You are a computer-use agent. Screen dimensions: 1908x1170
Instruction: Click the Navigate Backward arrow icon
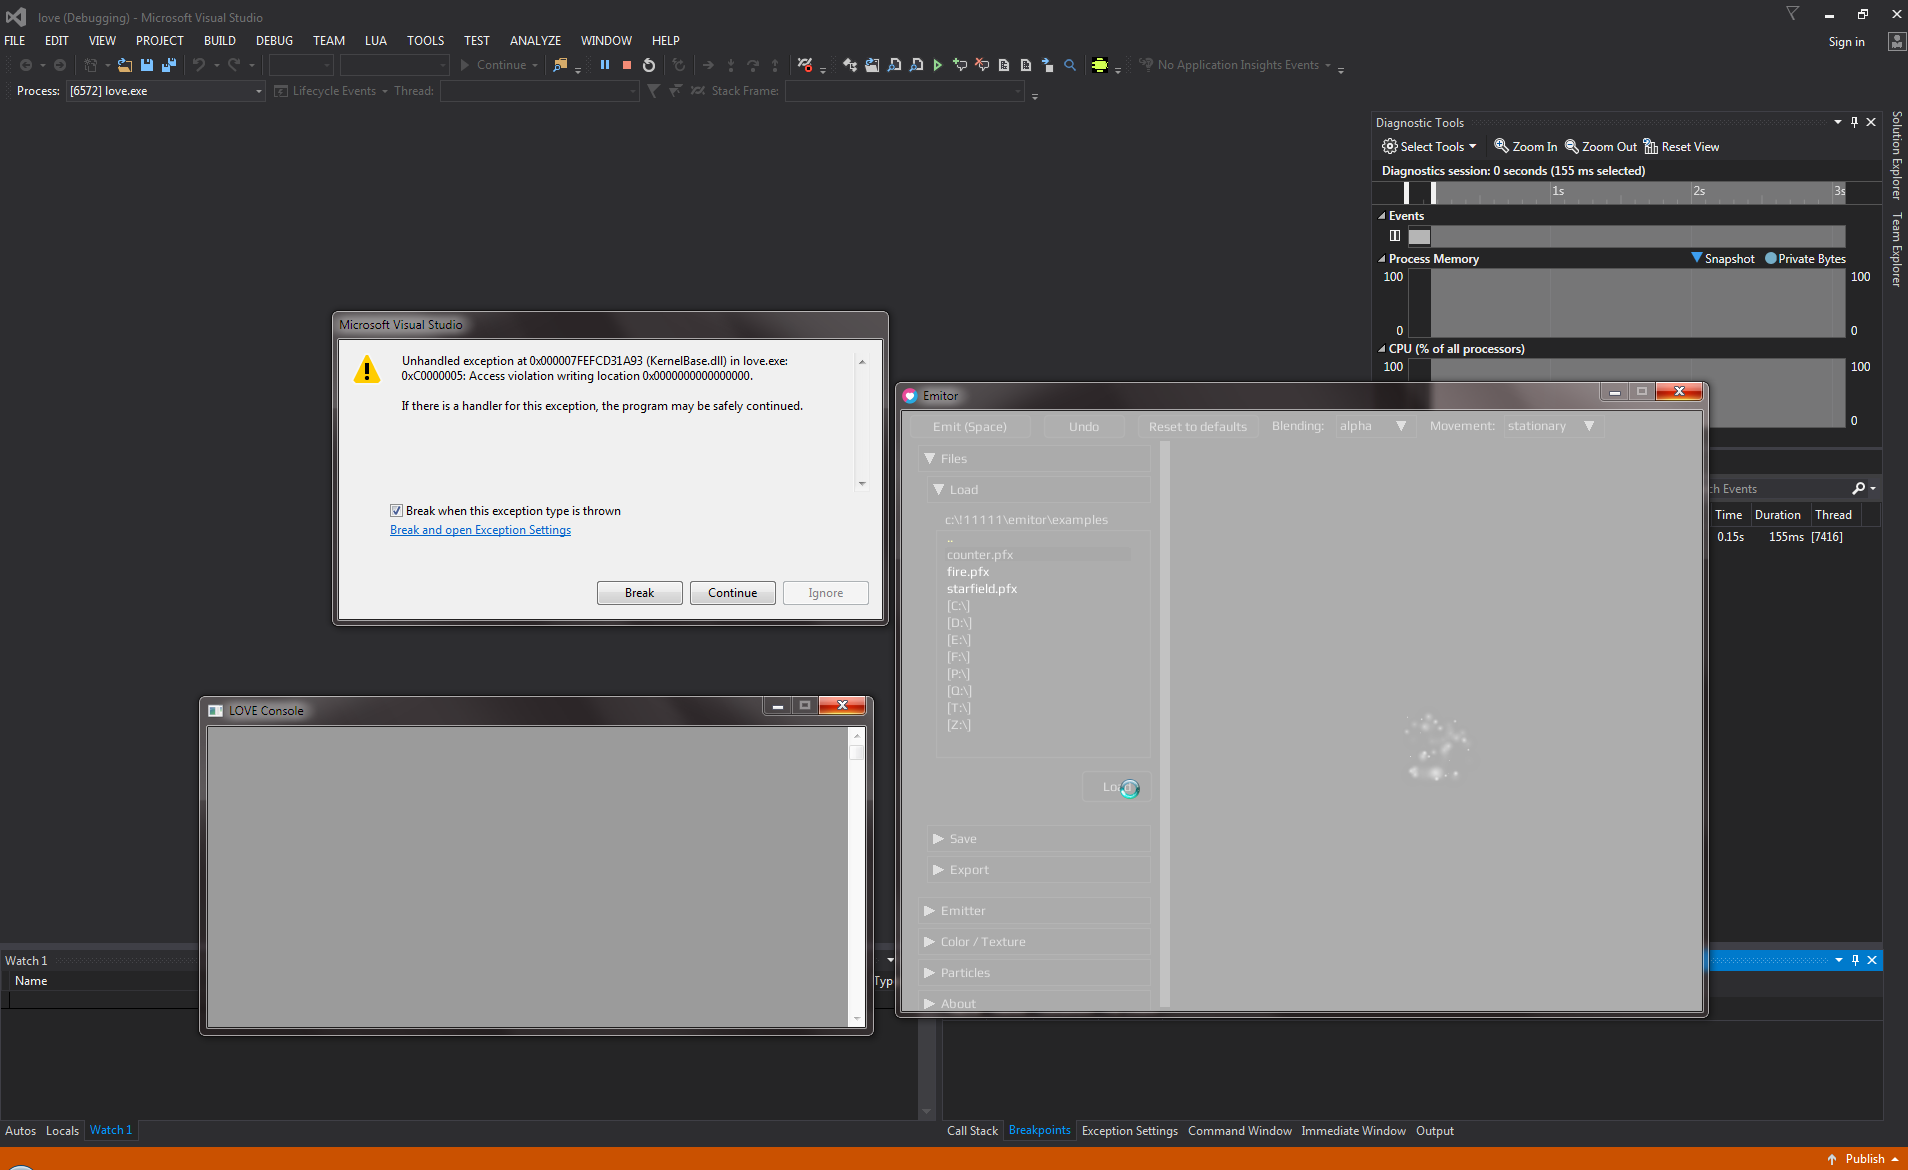[x=27, y=65]
